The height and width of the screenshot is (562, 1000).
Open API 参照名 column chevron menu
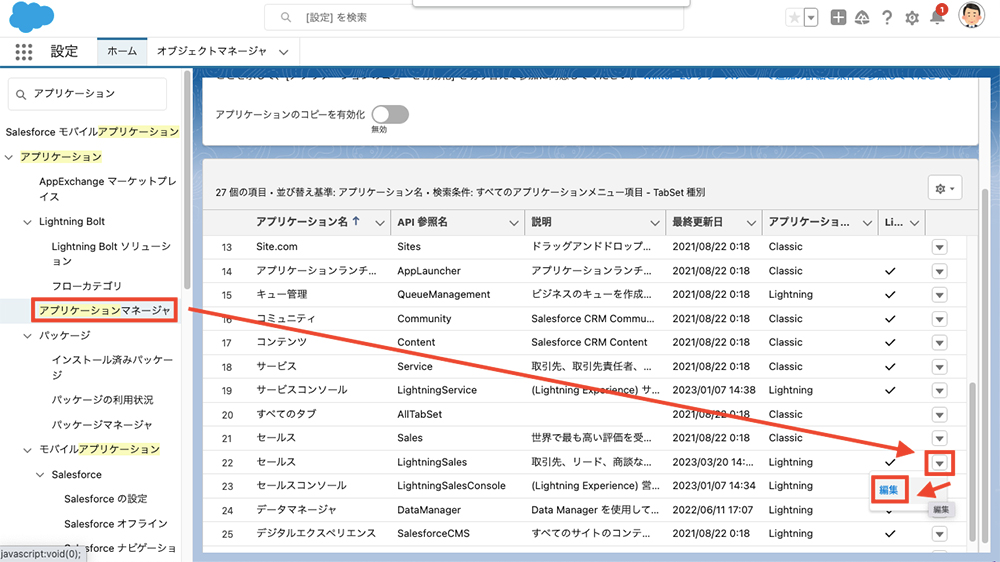point(513,223)
